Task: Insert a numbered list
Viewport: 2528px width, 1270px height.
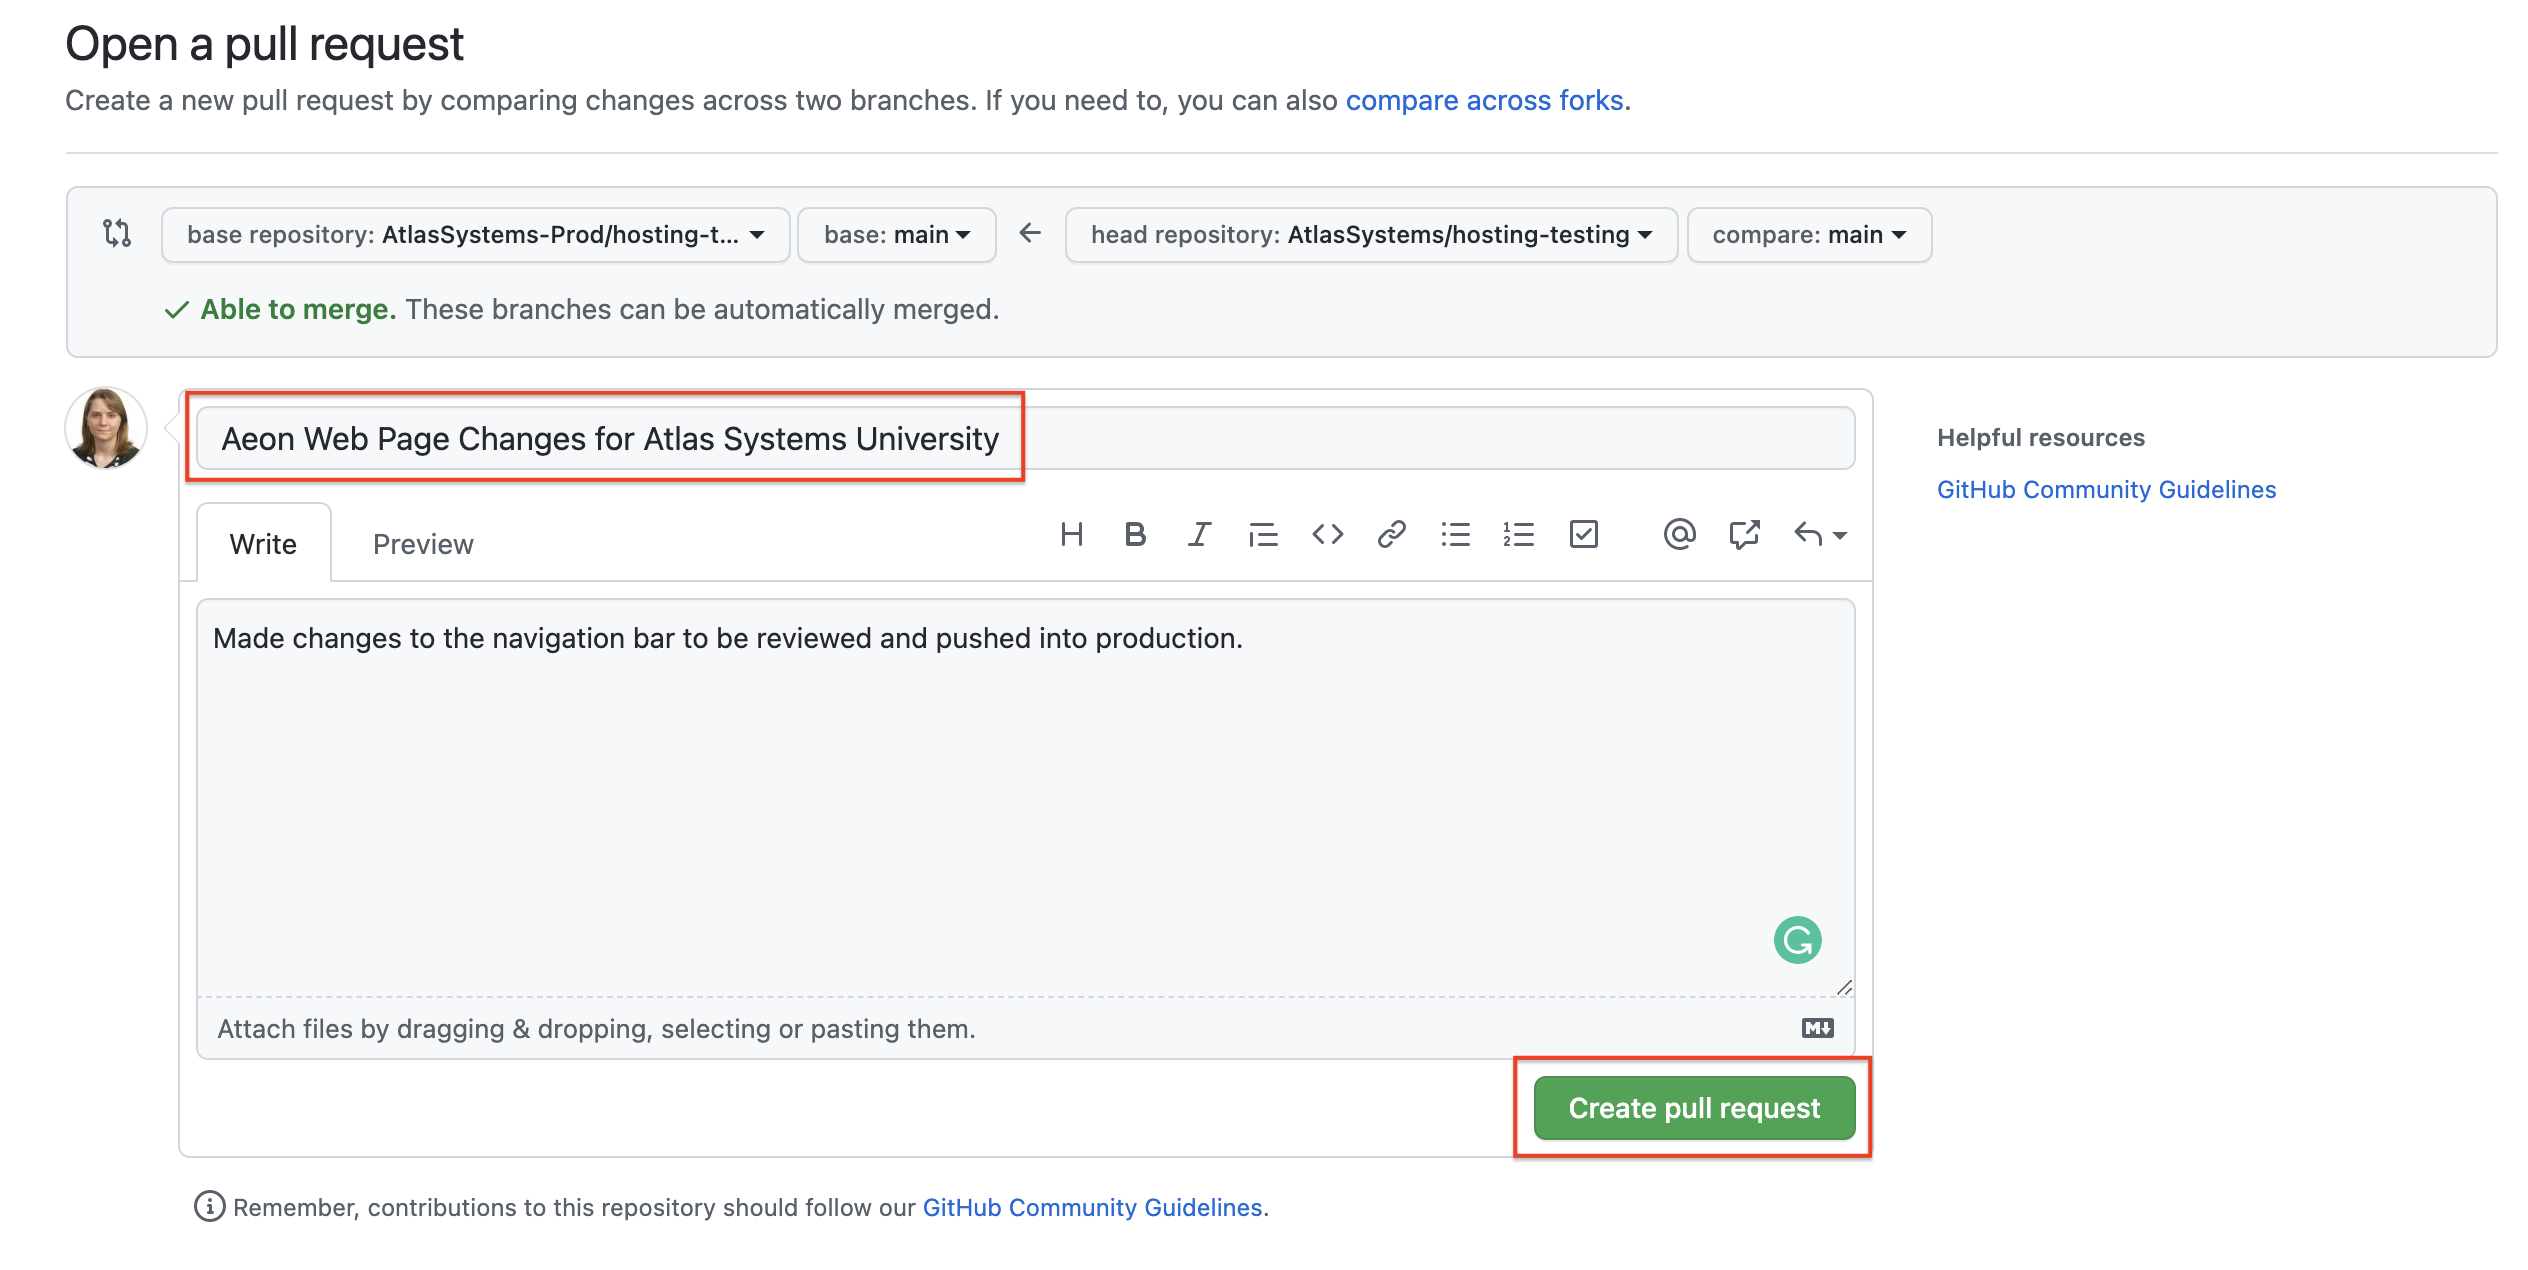Action: [1518, 535]
